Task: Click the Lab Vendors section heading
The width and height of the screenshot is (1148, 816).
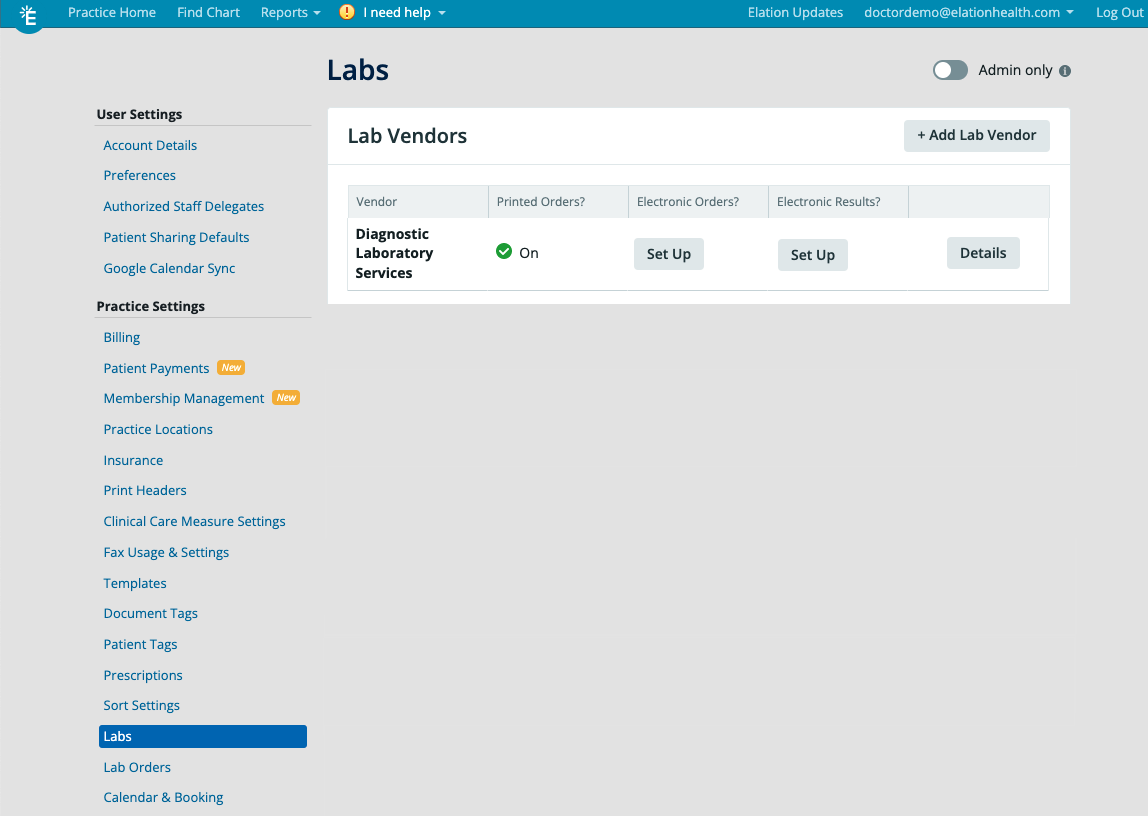Action: pyautogui.click(x=407, y=136)
